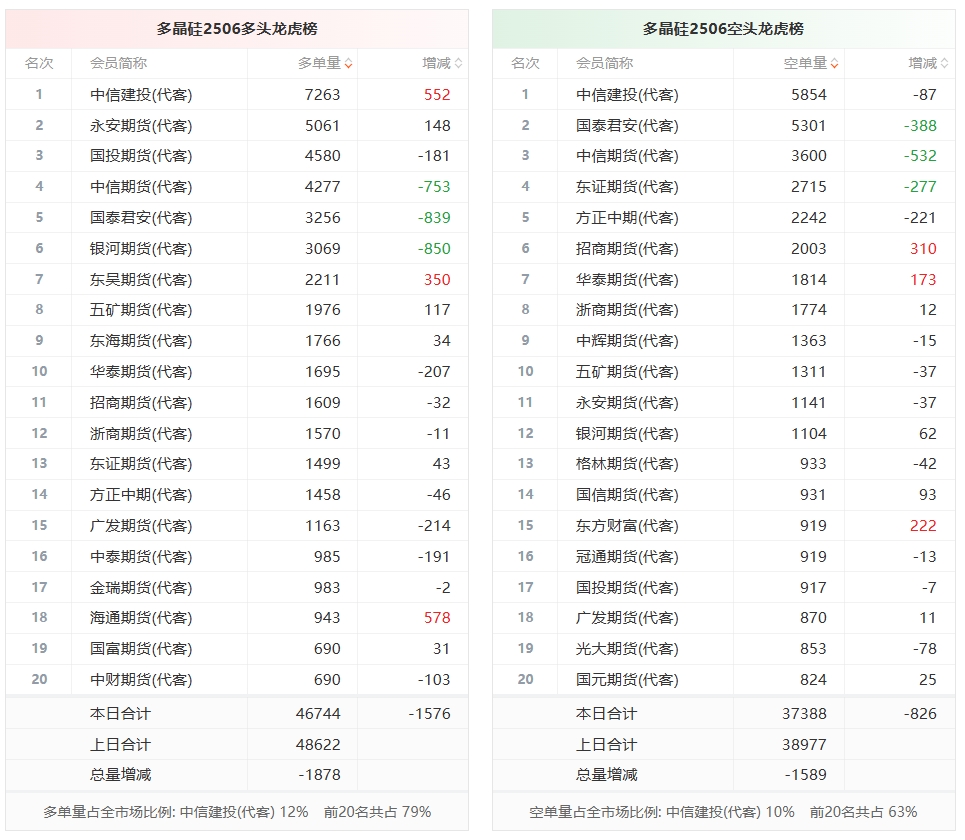Click sort arrows beside long table 增减

coord(458,63)
